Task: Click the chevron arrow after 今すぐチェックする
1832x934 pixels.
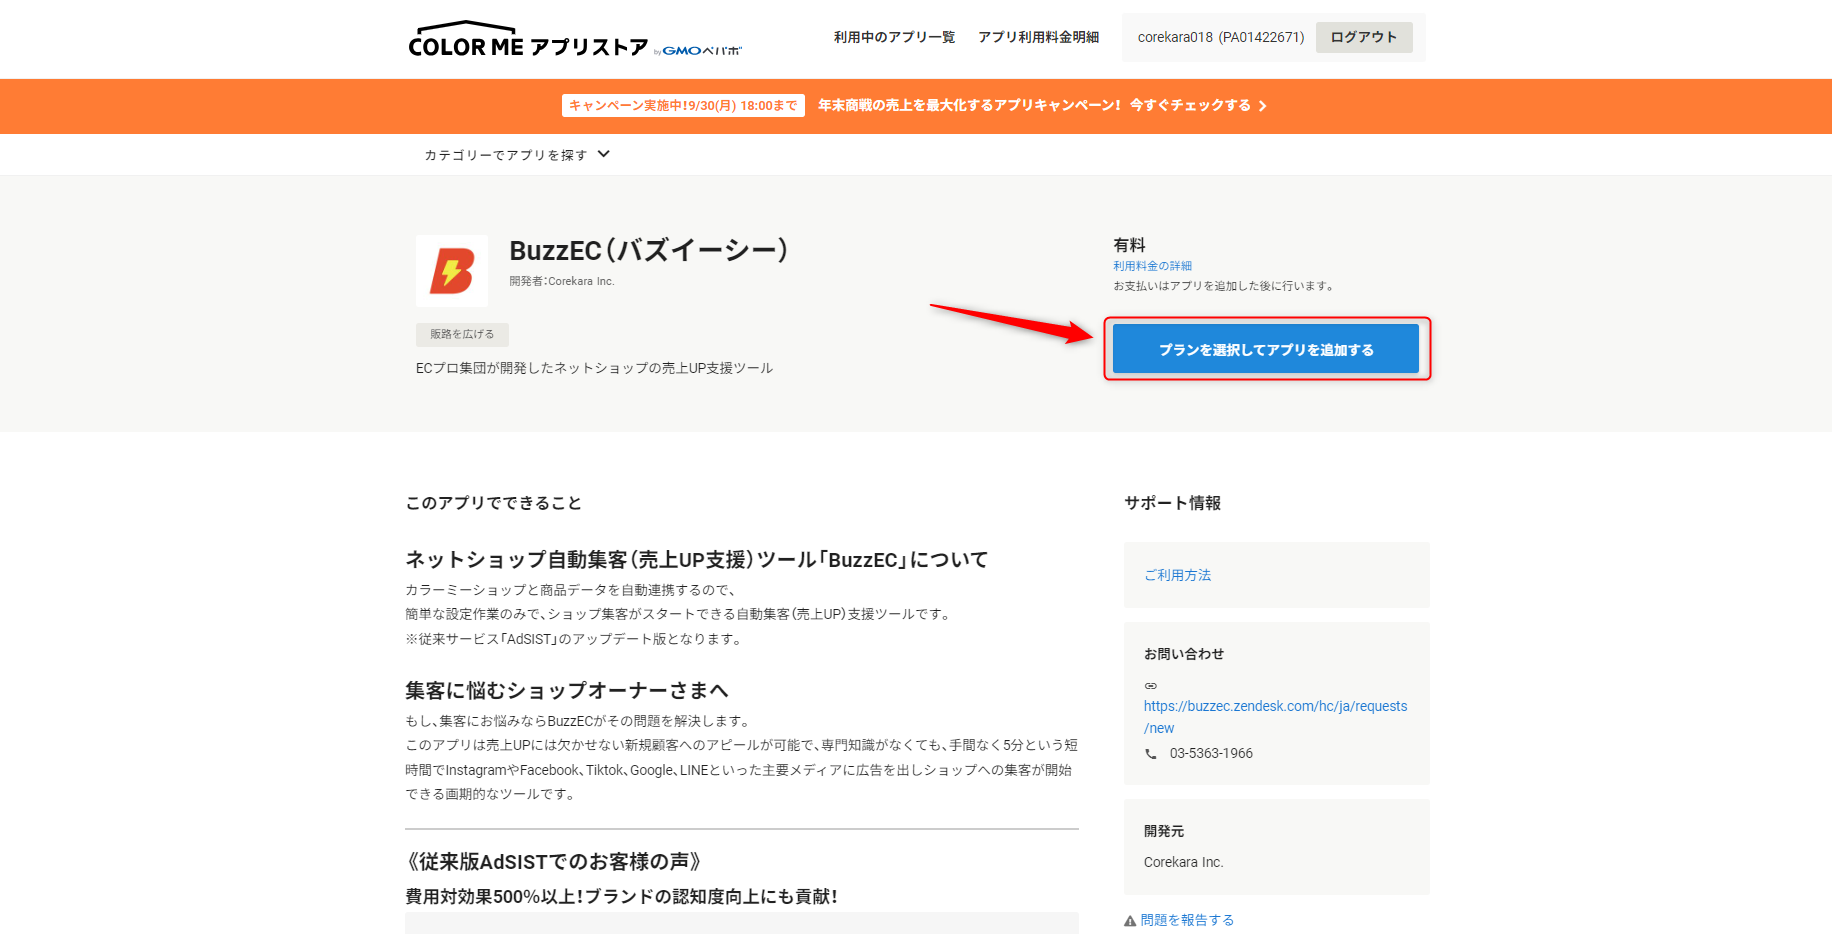Action: point(1263,106)
